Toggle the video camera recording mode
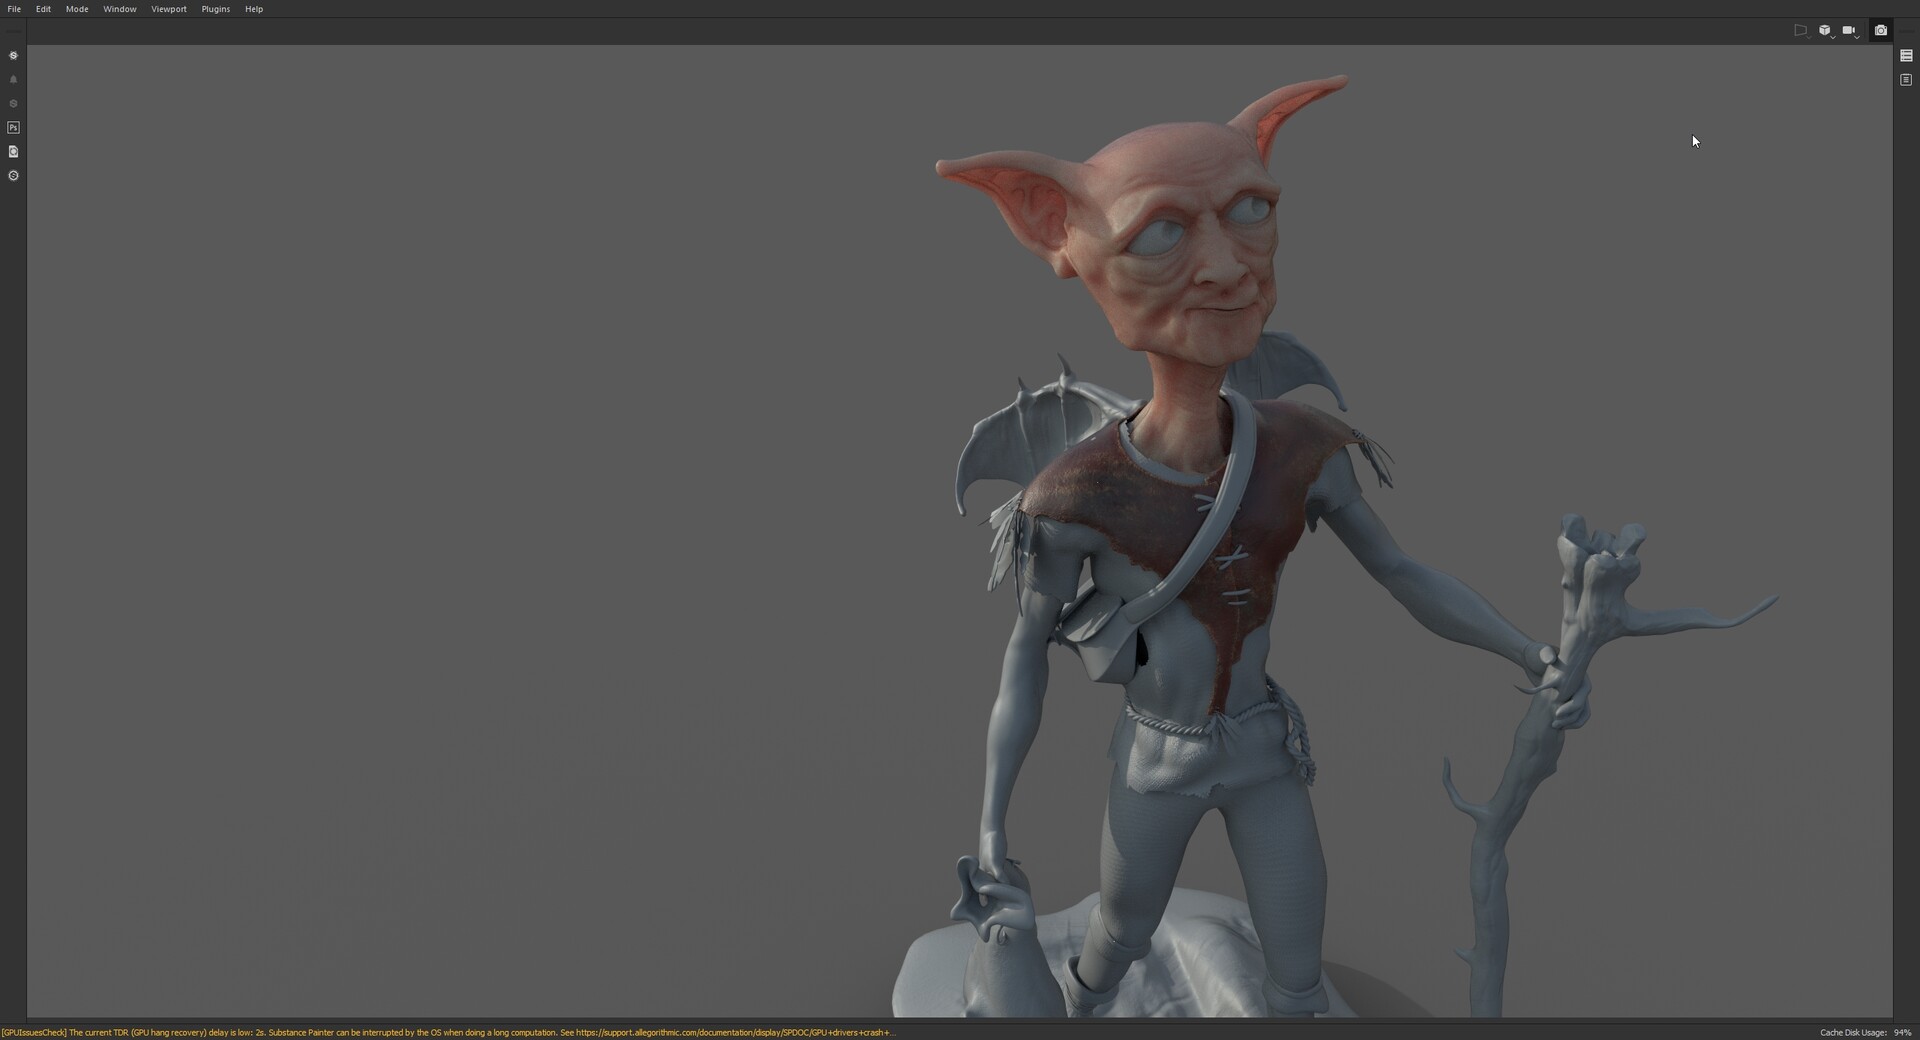The image size is (1920, 1040). (1849, 30)
